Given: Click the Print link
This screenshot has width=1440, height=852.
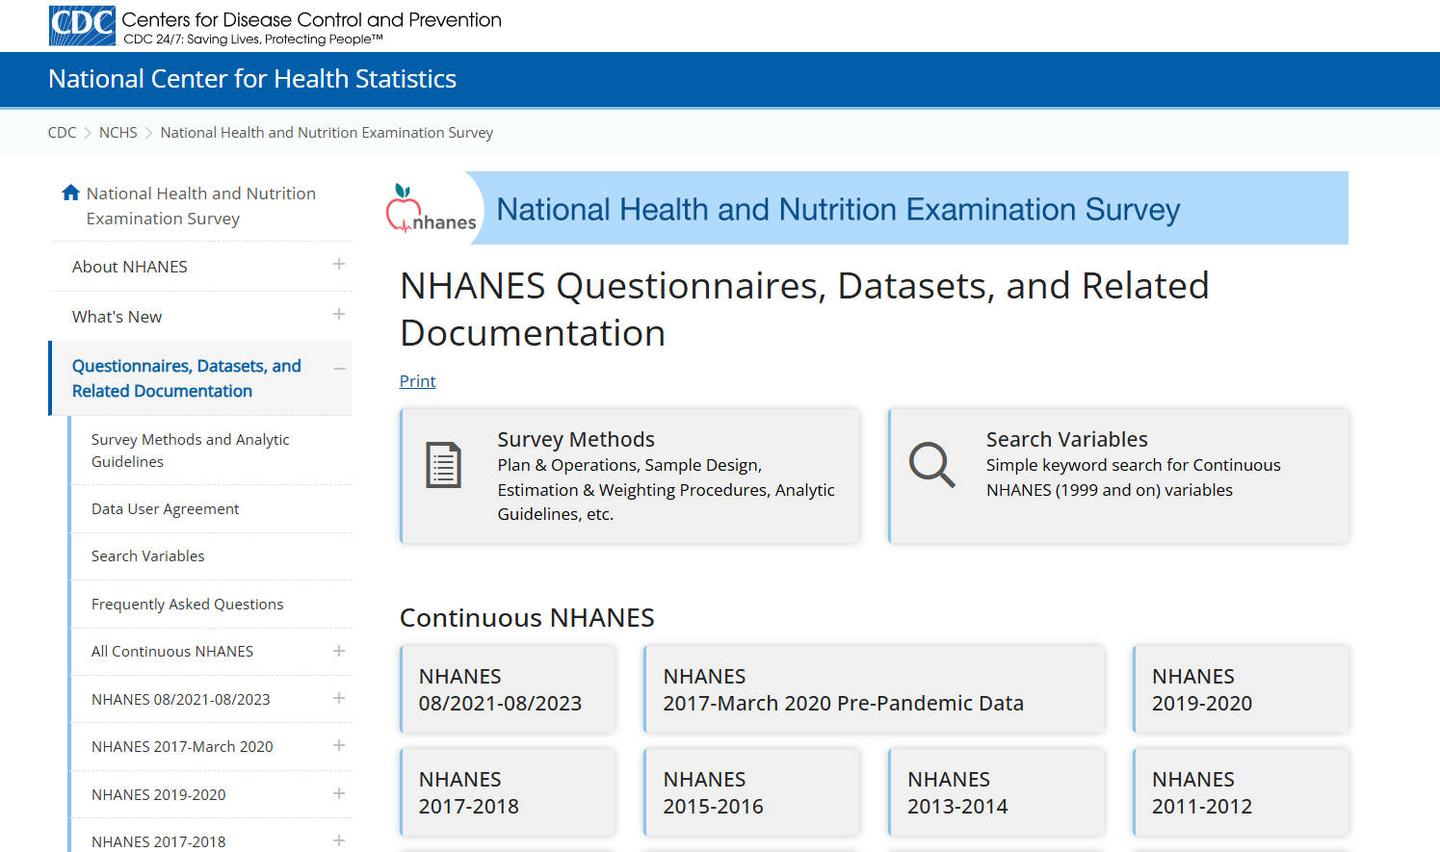Looking at the screenshot, I should point(417,381).
